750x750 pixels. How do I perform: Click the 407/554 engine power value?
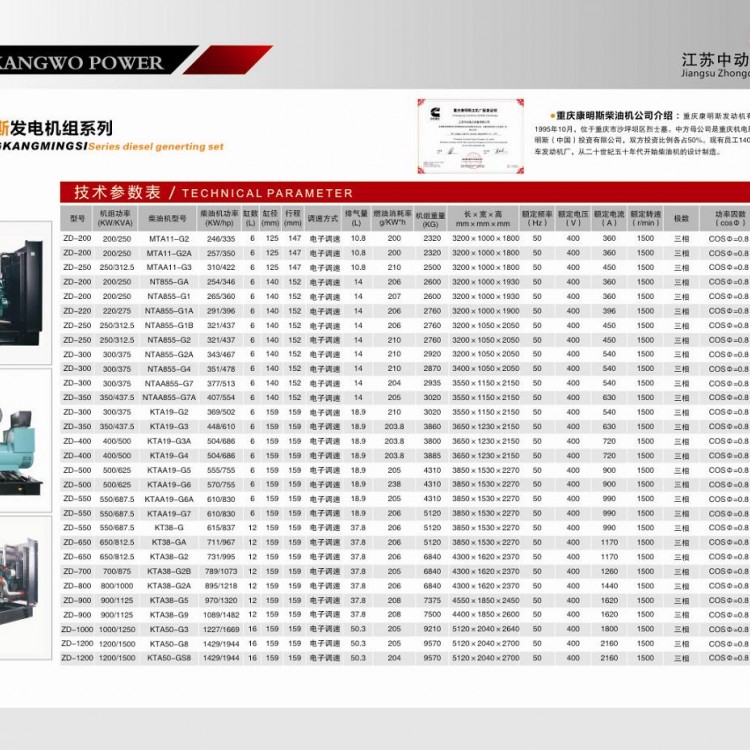221,398
